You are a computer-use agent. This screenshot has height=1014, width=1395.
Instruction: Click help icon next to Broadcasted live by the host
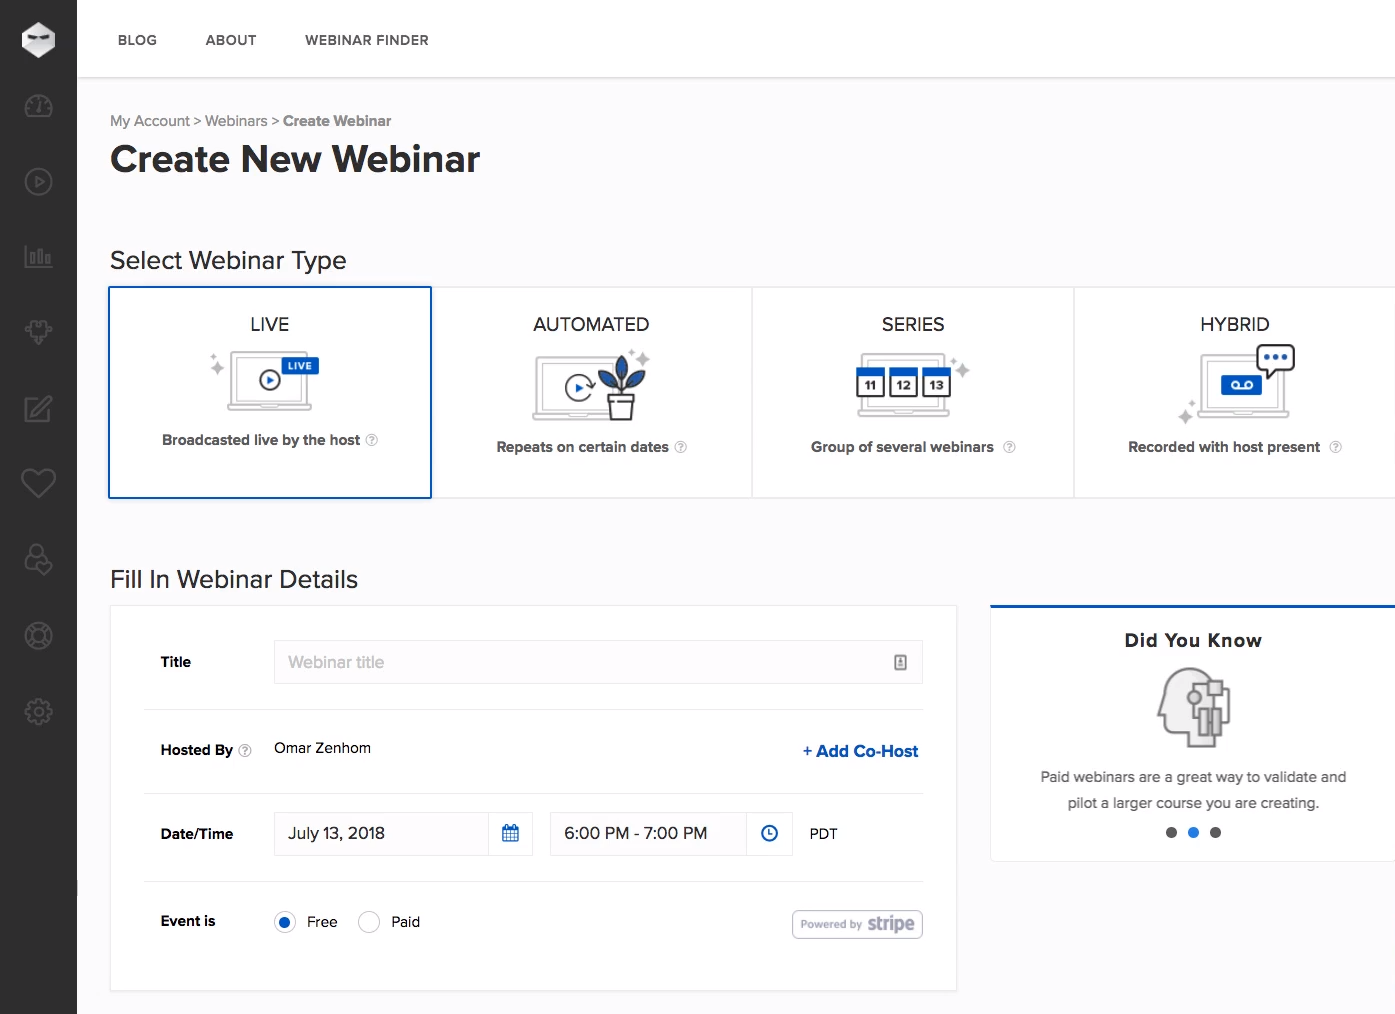point(372,440)
